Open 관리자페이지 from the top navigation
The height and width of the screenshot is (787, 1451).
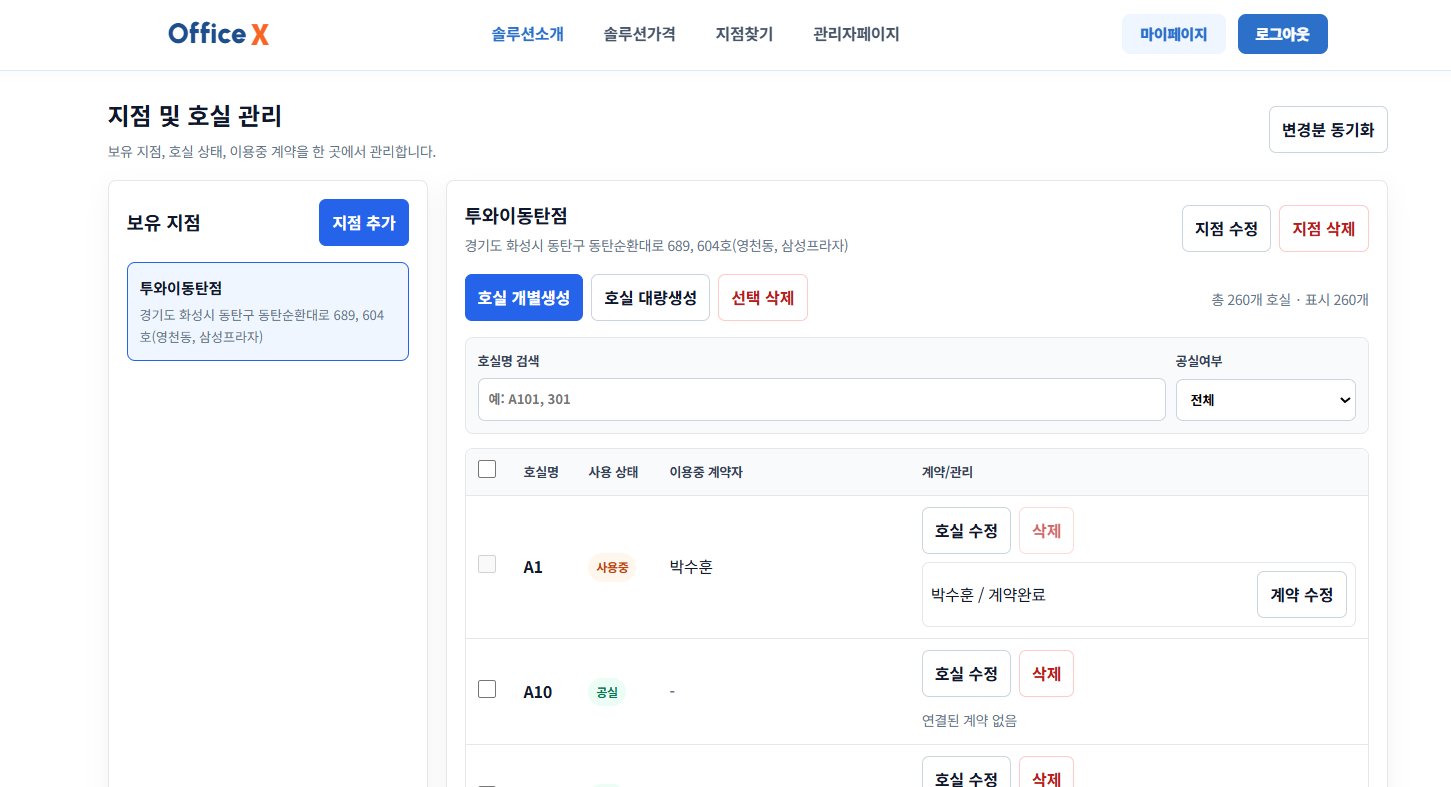(x=856, y=34)
